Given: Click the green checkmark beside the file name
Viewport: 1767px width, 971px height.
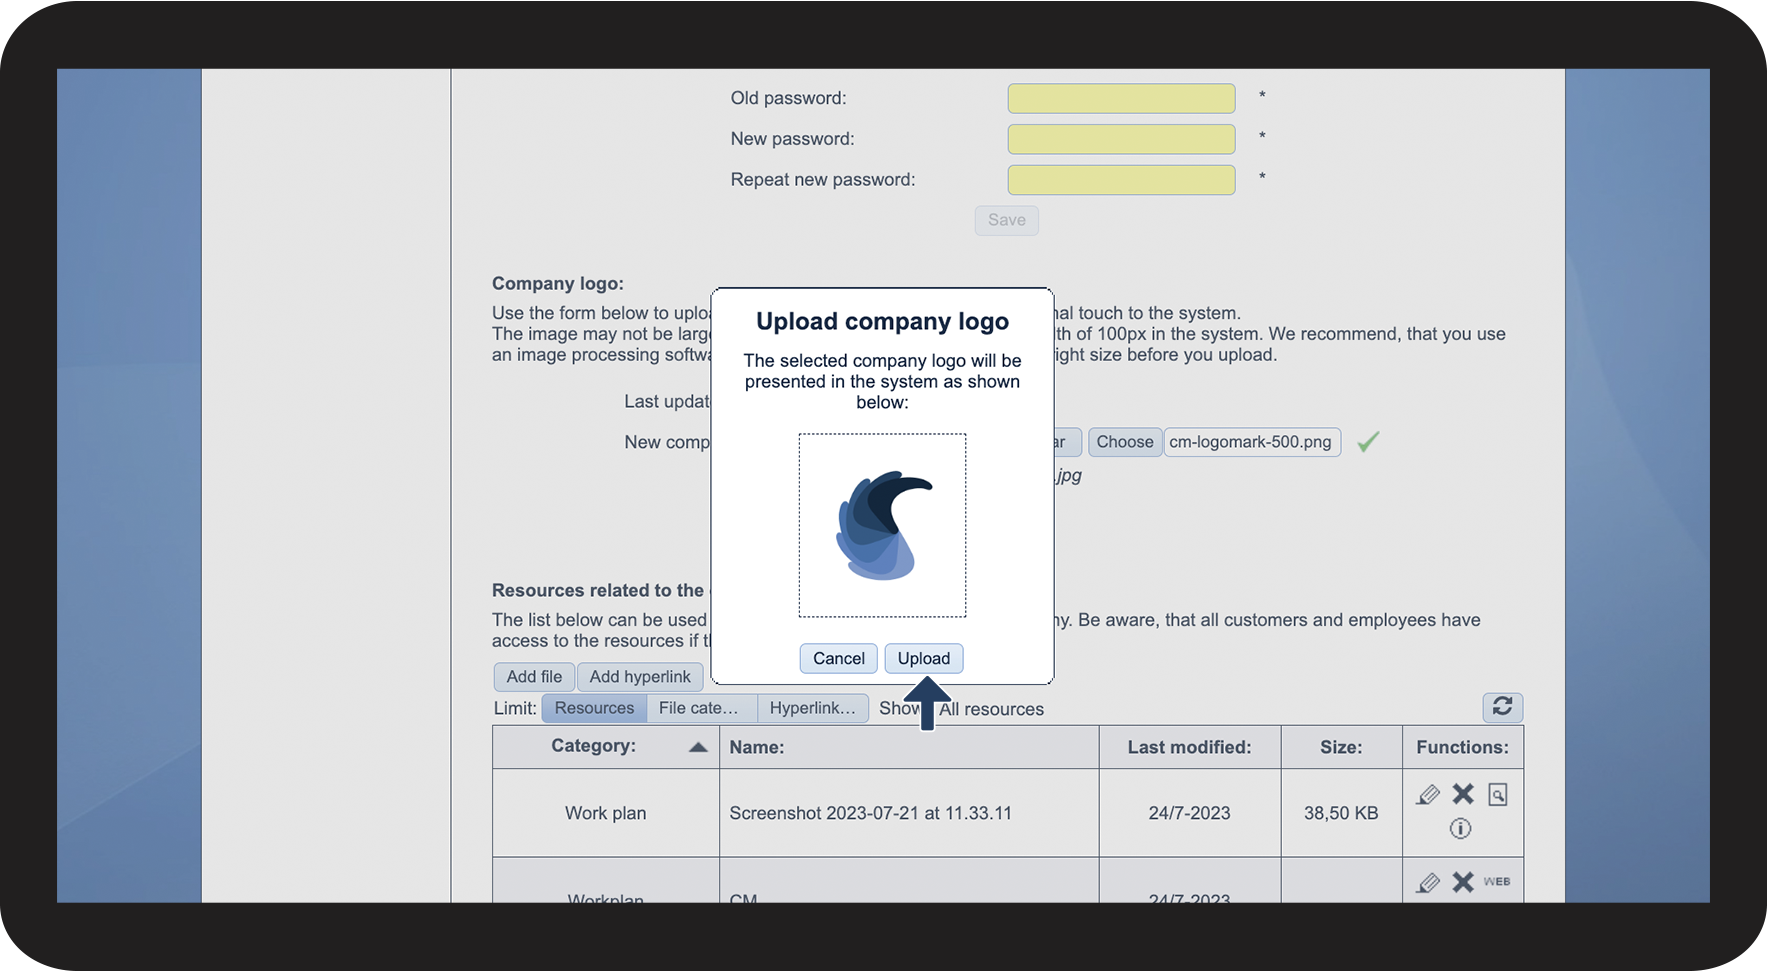Looking at the screenshot, I should click(x=1368, y=441).
